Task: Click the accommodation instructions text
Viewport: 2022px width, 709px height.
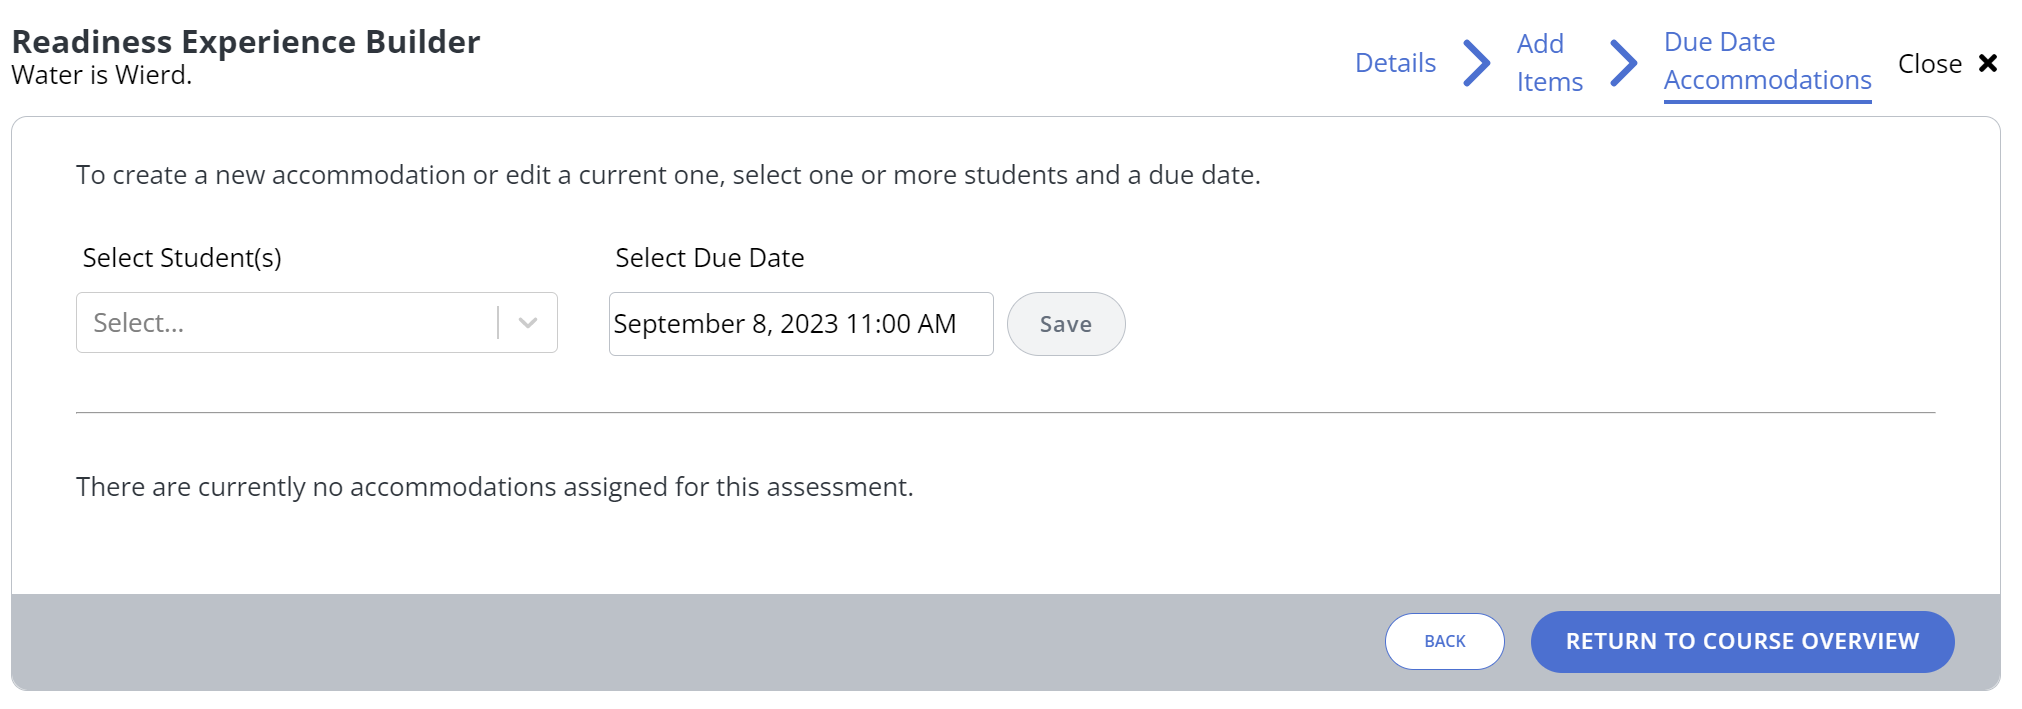Action: click(x=668, y=175)
